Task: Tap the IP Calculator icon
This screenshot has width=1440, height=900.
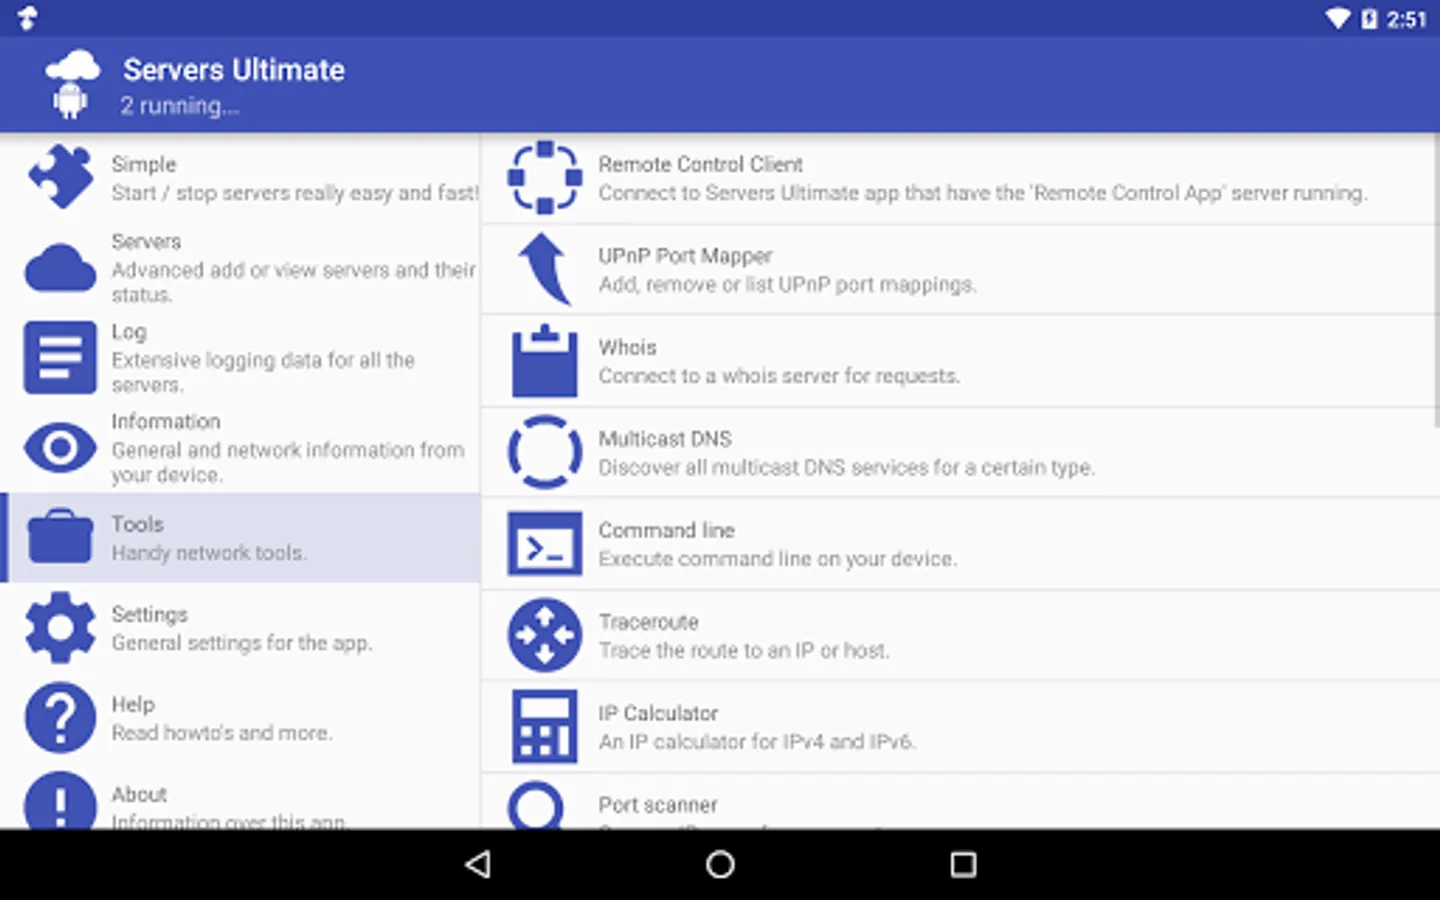Action: [x=544, y=727]
